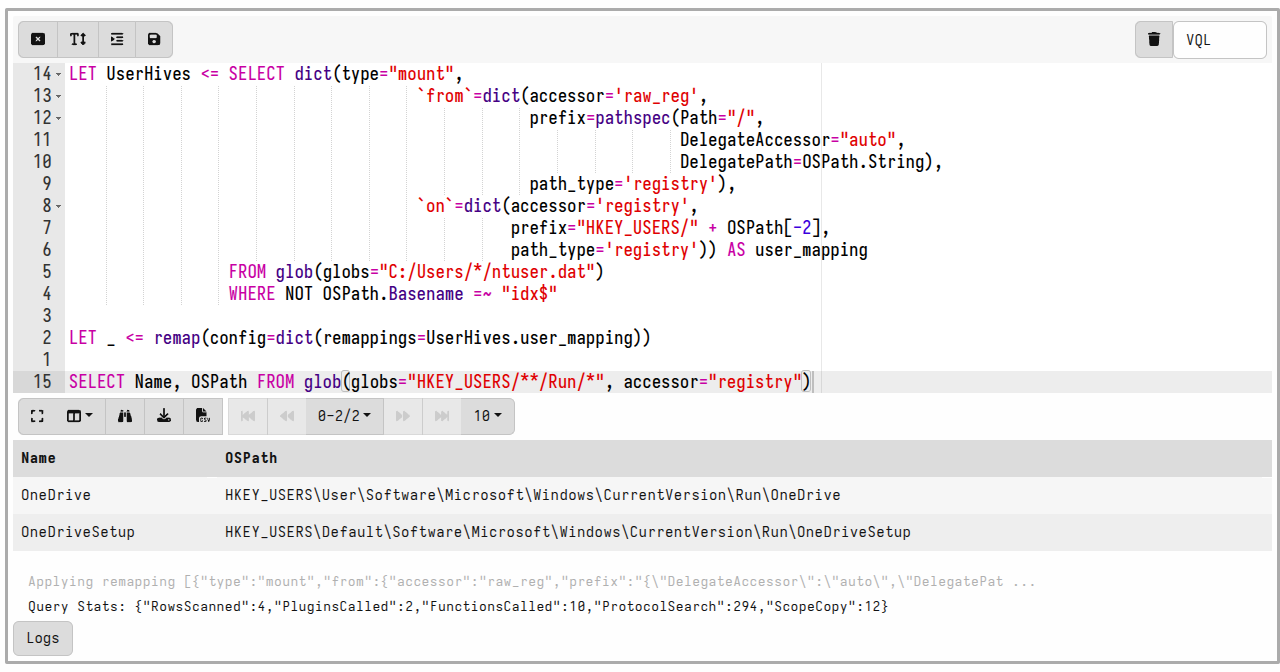This screenshot has width=1280, height=672.
Task: Click the close editor X icon
Action: (x=38, y=39)
